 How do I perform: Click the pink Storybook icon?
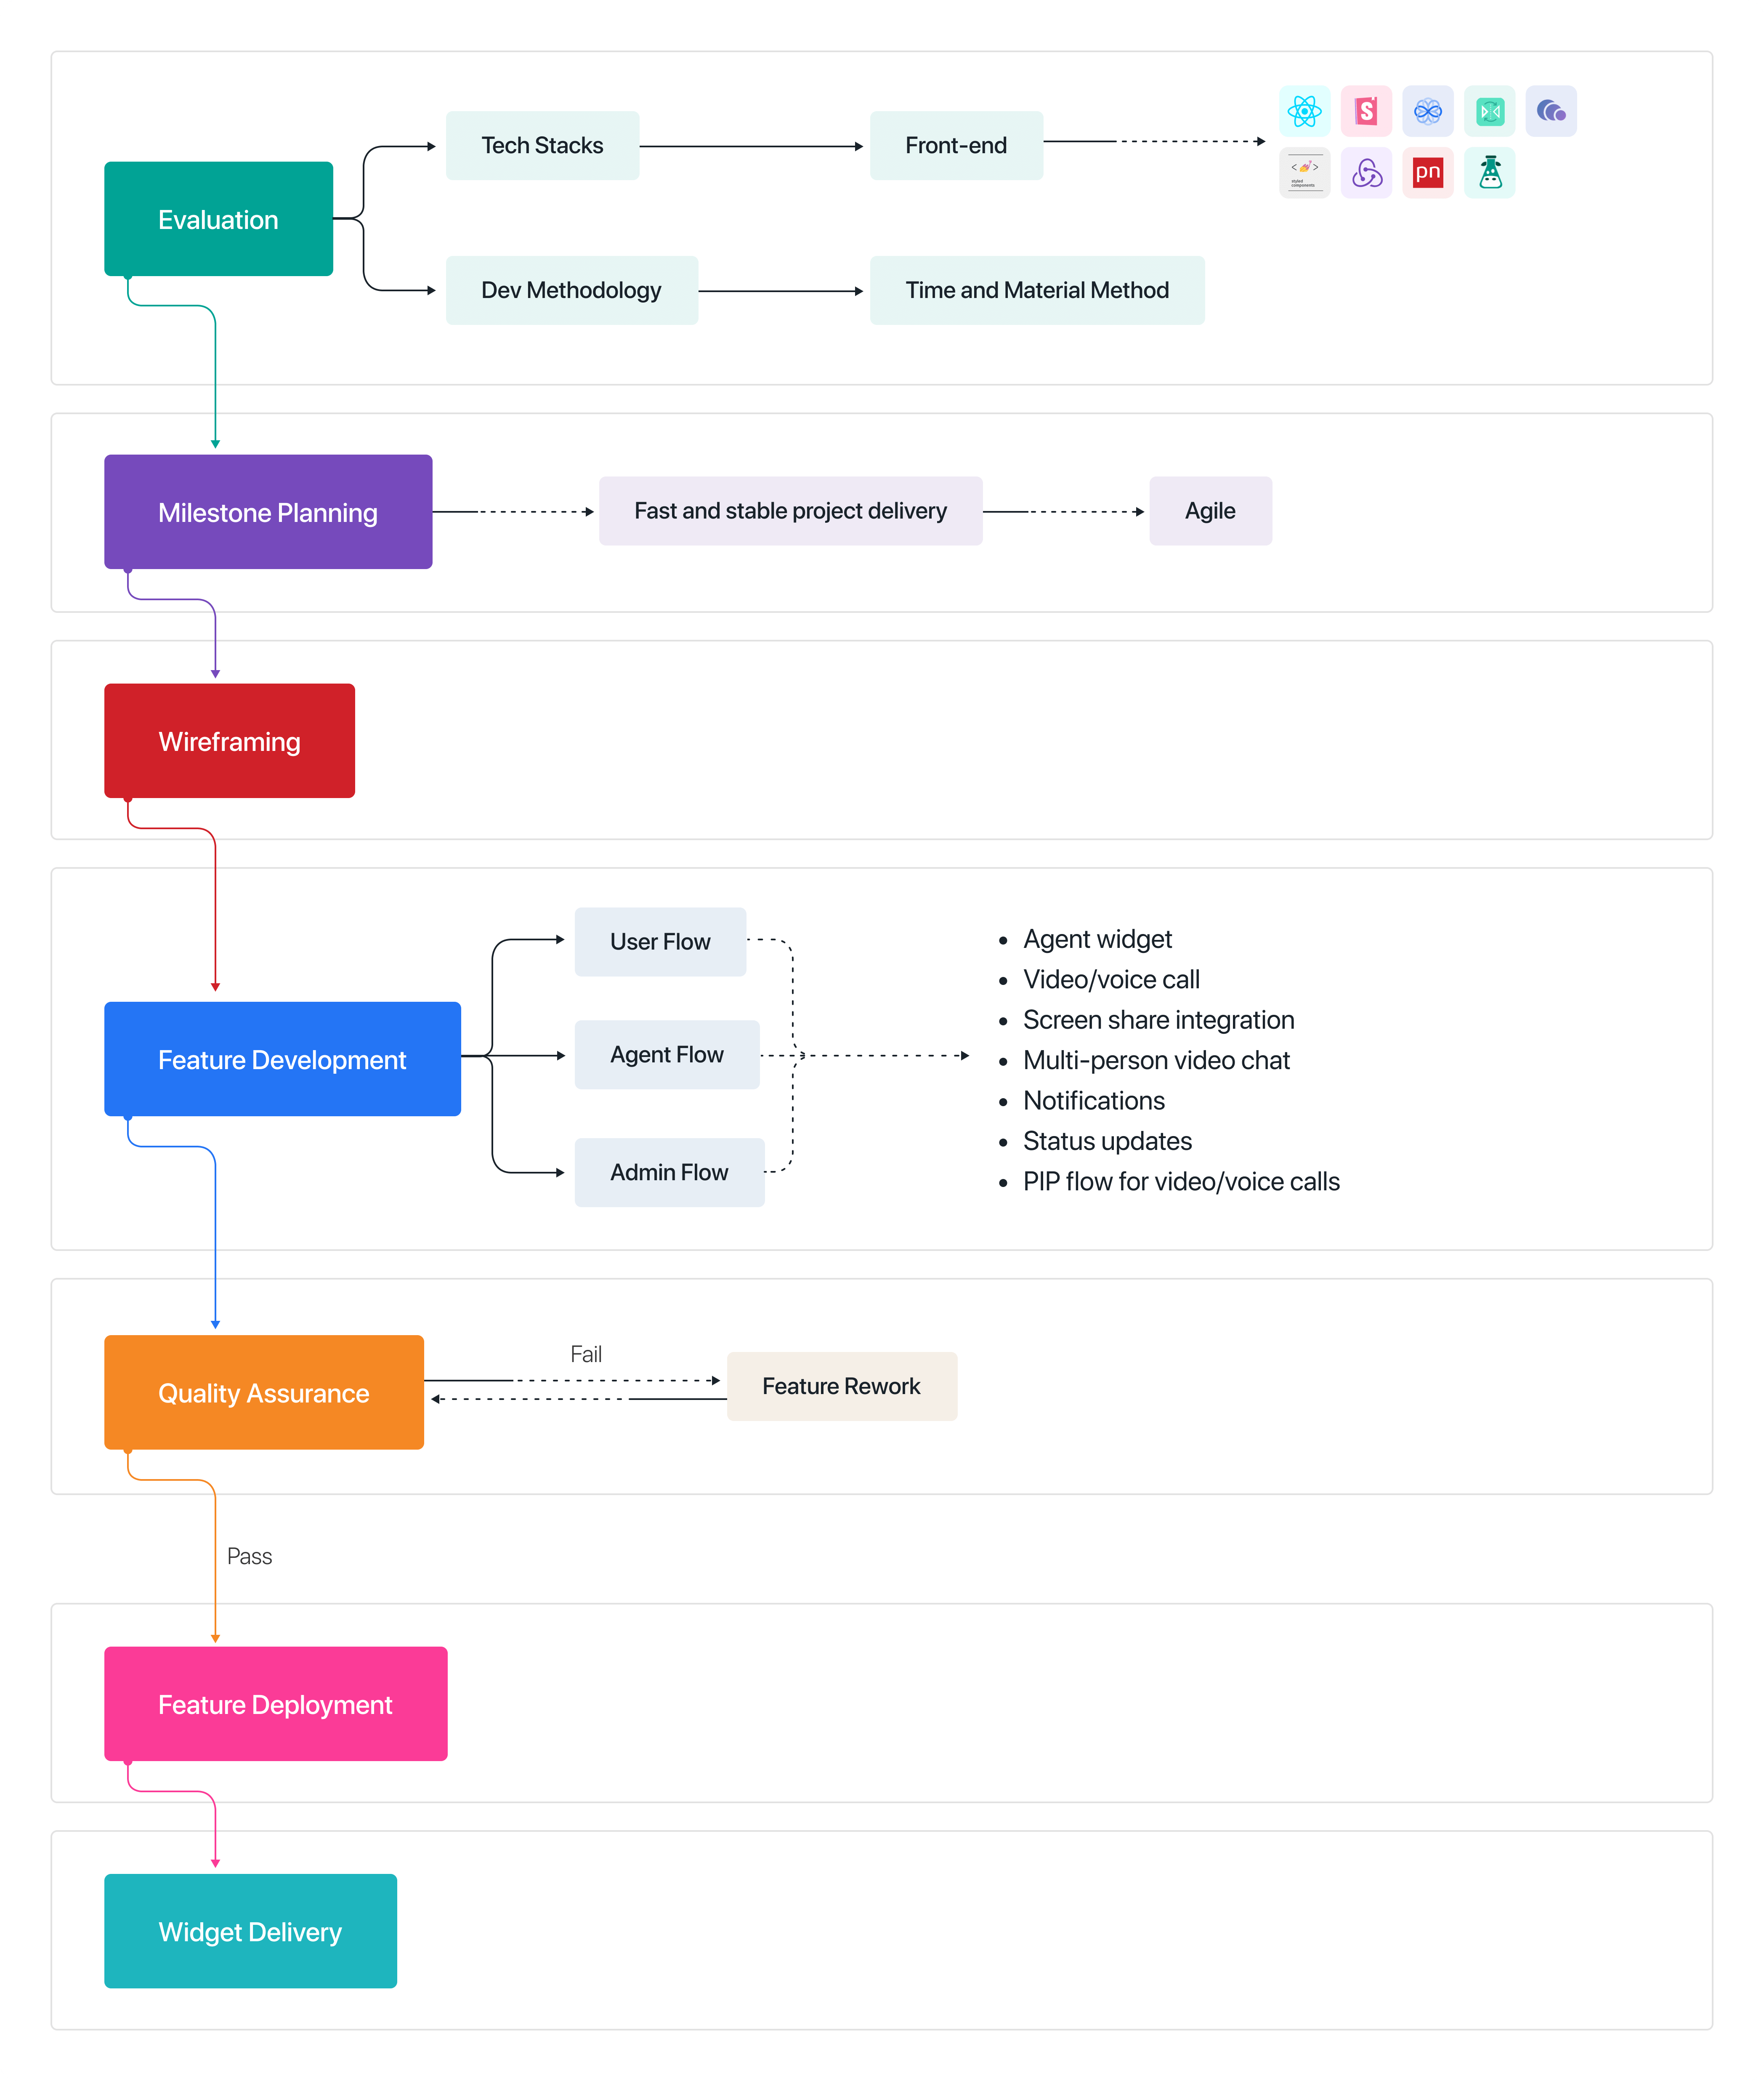pos(1366,111)
